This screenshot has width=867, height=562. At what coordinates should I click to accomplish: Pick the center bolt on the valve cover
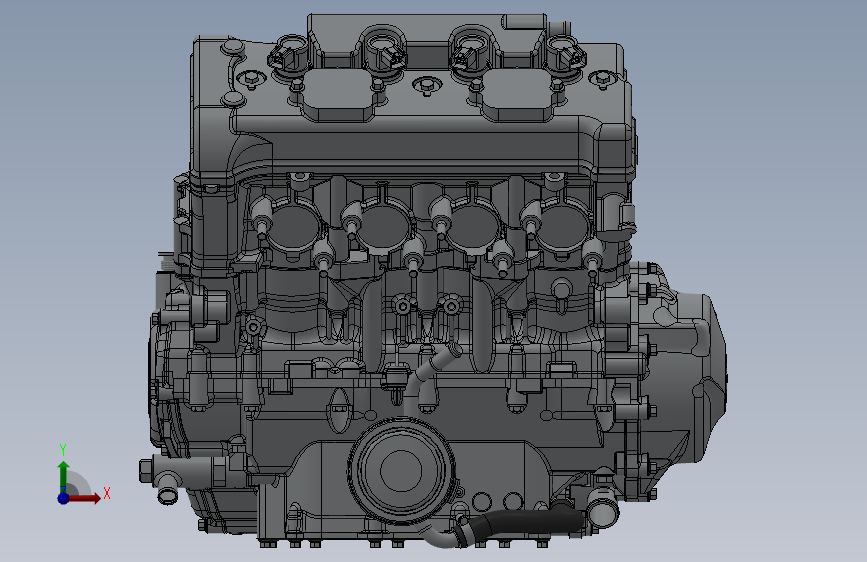(x=426, y=85)
